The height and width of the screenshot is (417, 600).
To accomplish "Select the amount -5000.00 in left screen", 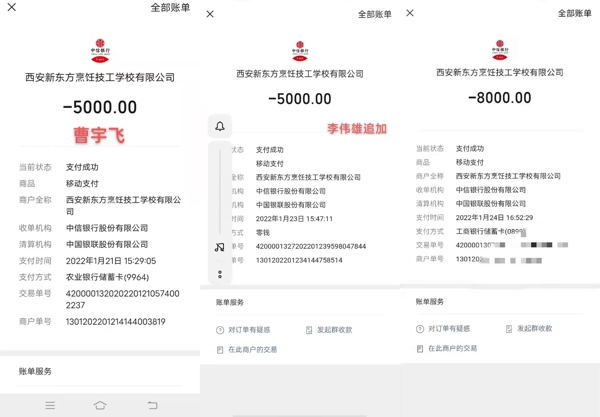I will point(100,107).
